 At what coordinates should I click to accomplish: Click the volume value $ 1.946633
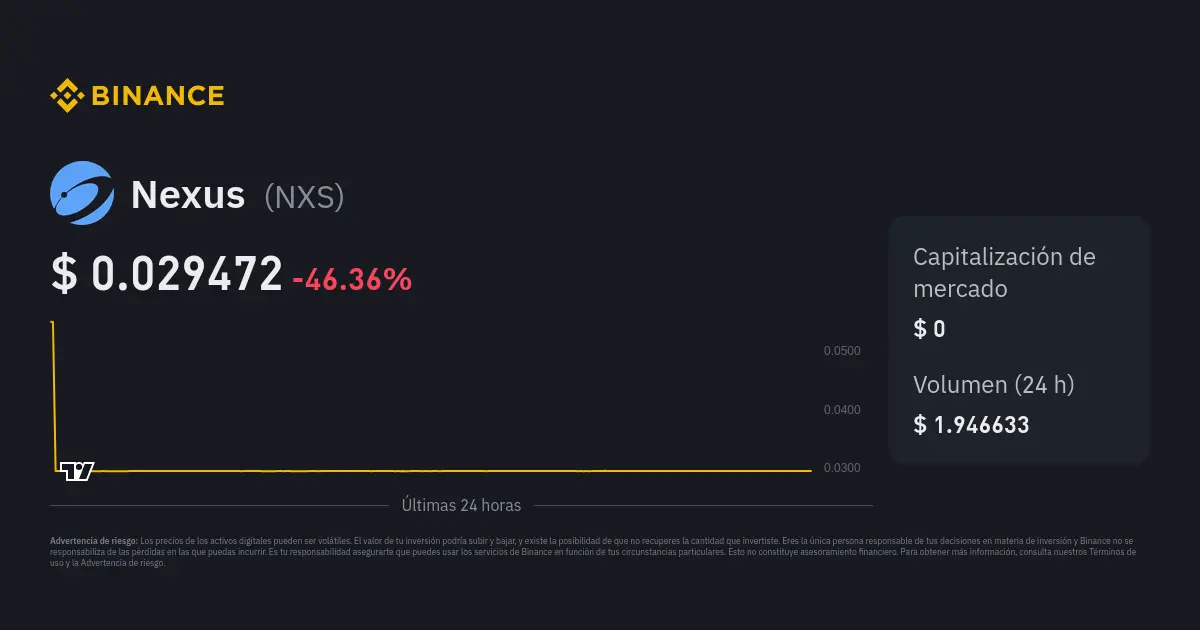tap(971, 425)
